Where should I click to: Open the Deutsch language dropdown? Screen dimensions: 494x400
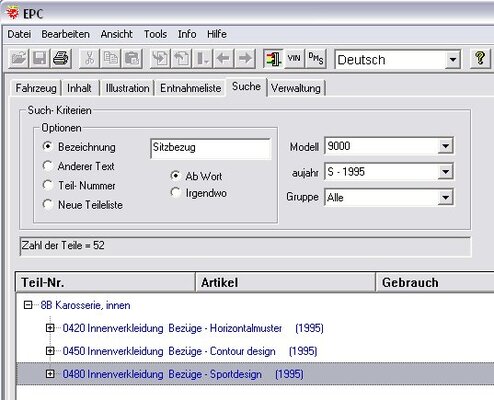tap(452, 60)
